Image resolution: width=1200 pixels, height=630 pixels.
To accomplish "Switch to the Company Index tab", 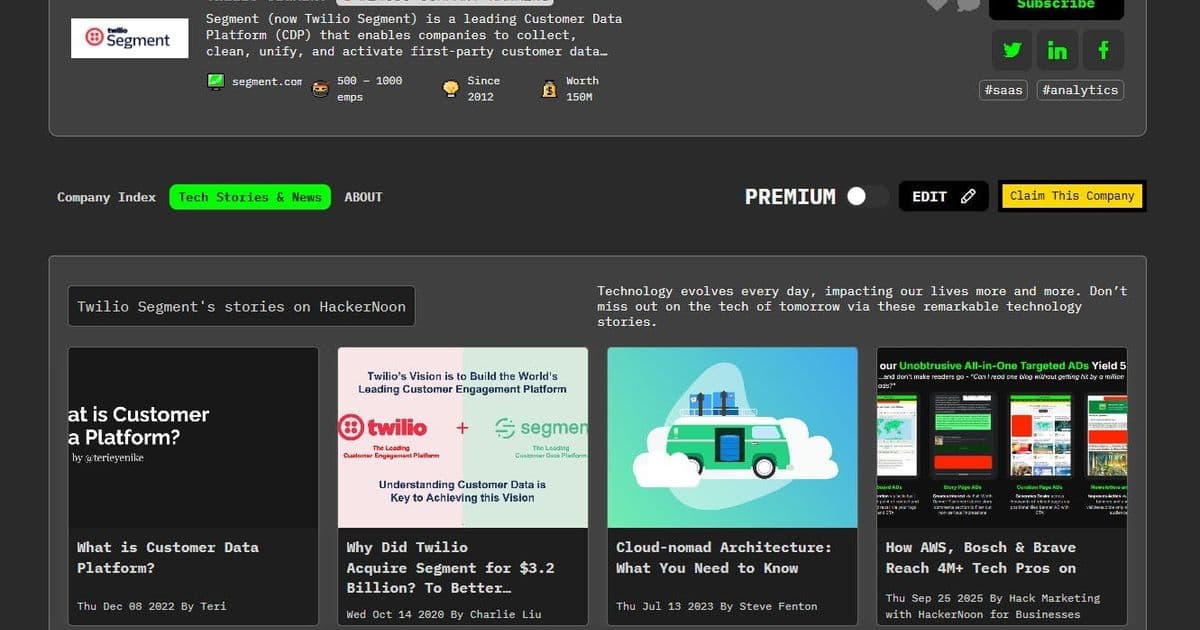I will [106, 197].
